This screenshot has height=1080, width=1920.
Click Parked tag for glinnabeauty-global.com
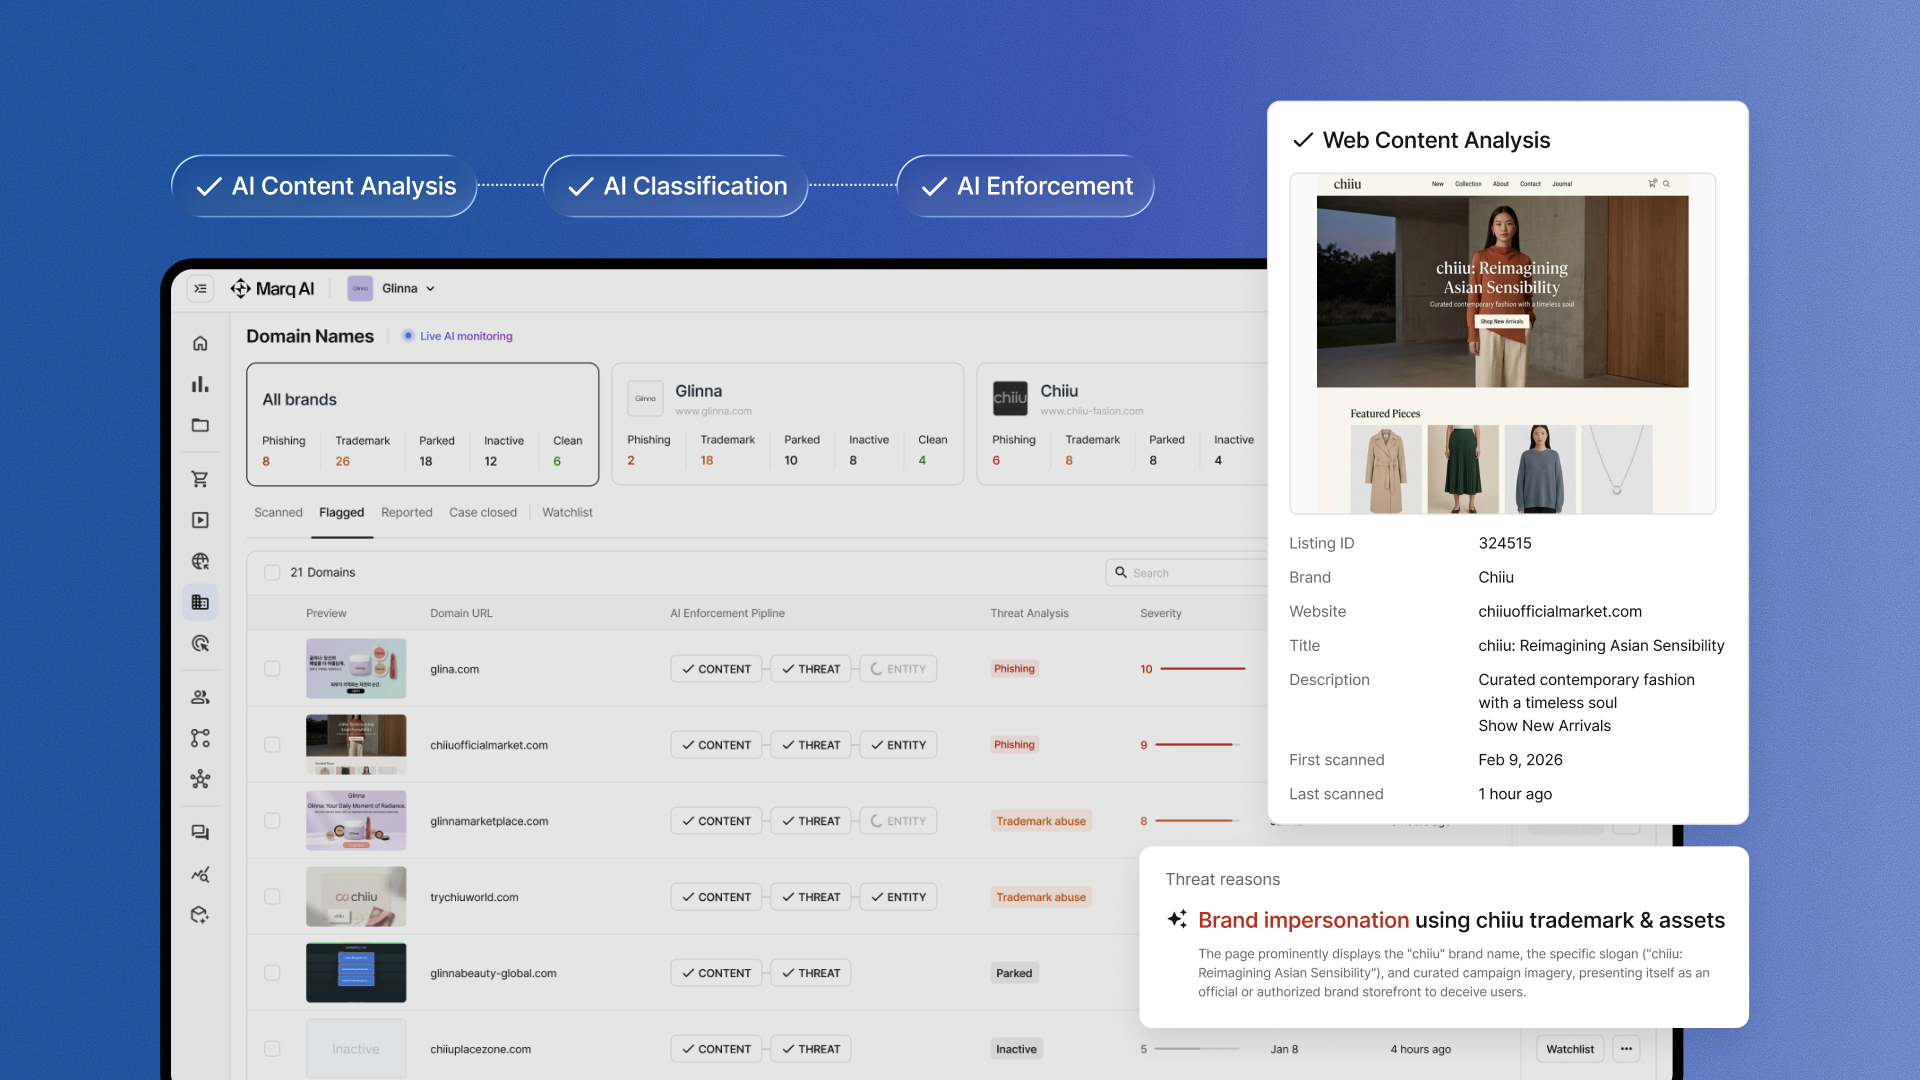pyautogui.click(x=1014, y=973)
